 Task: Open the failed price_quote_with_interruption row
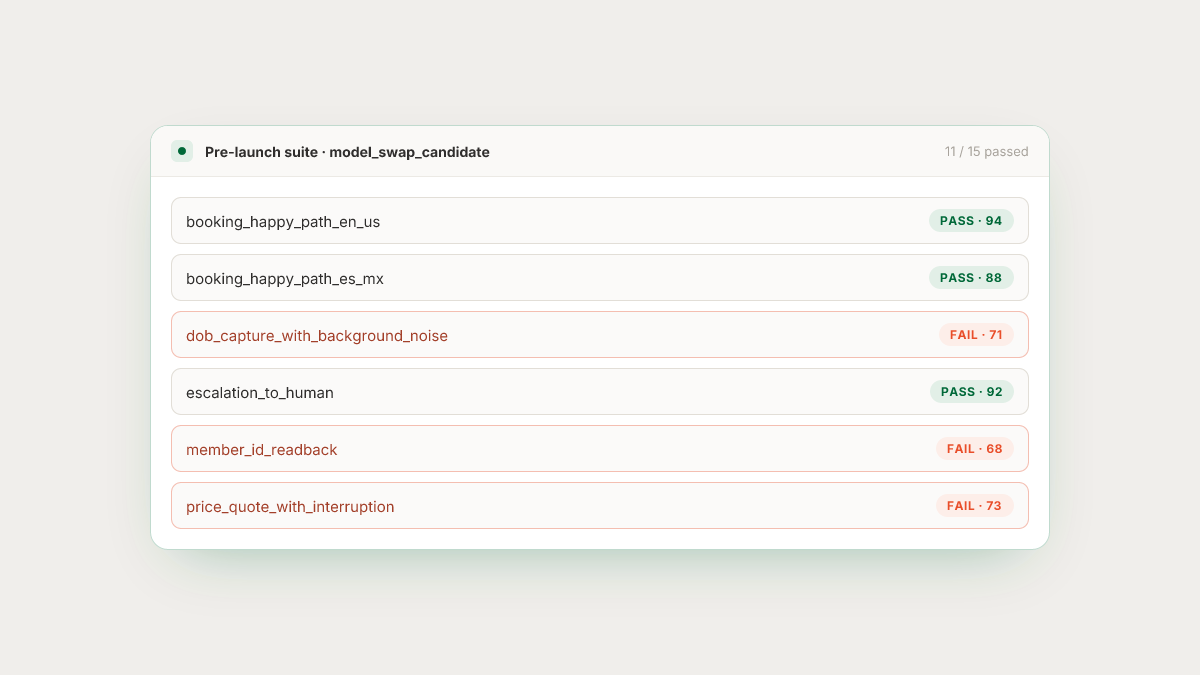pos(600,506)
